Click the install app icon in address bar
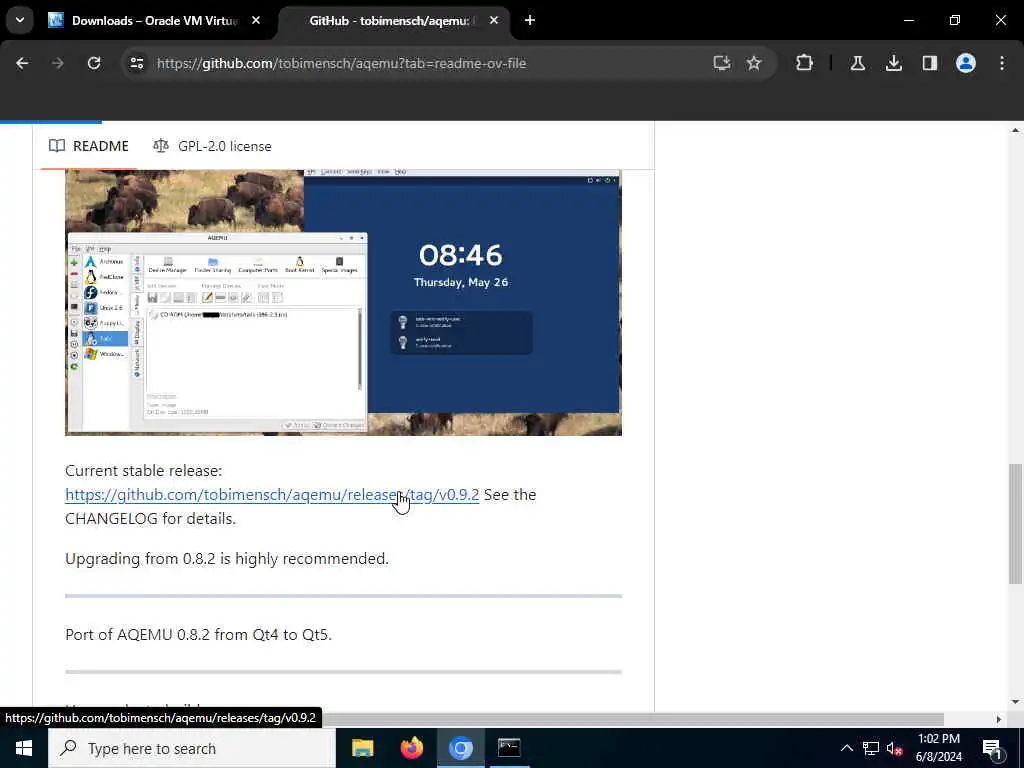The image size is (1024, 768). pos(722,63)
